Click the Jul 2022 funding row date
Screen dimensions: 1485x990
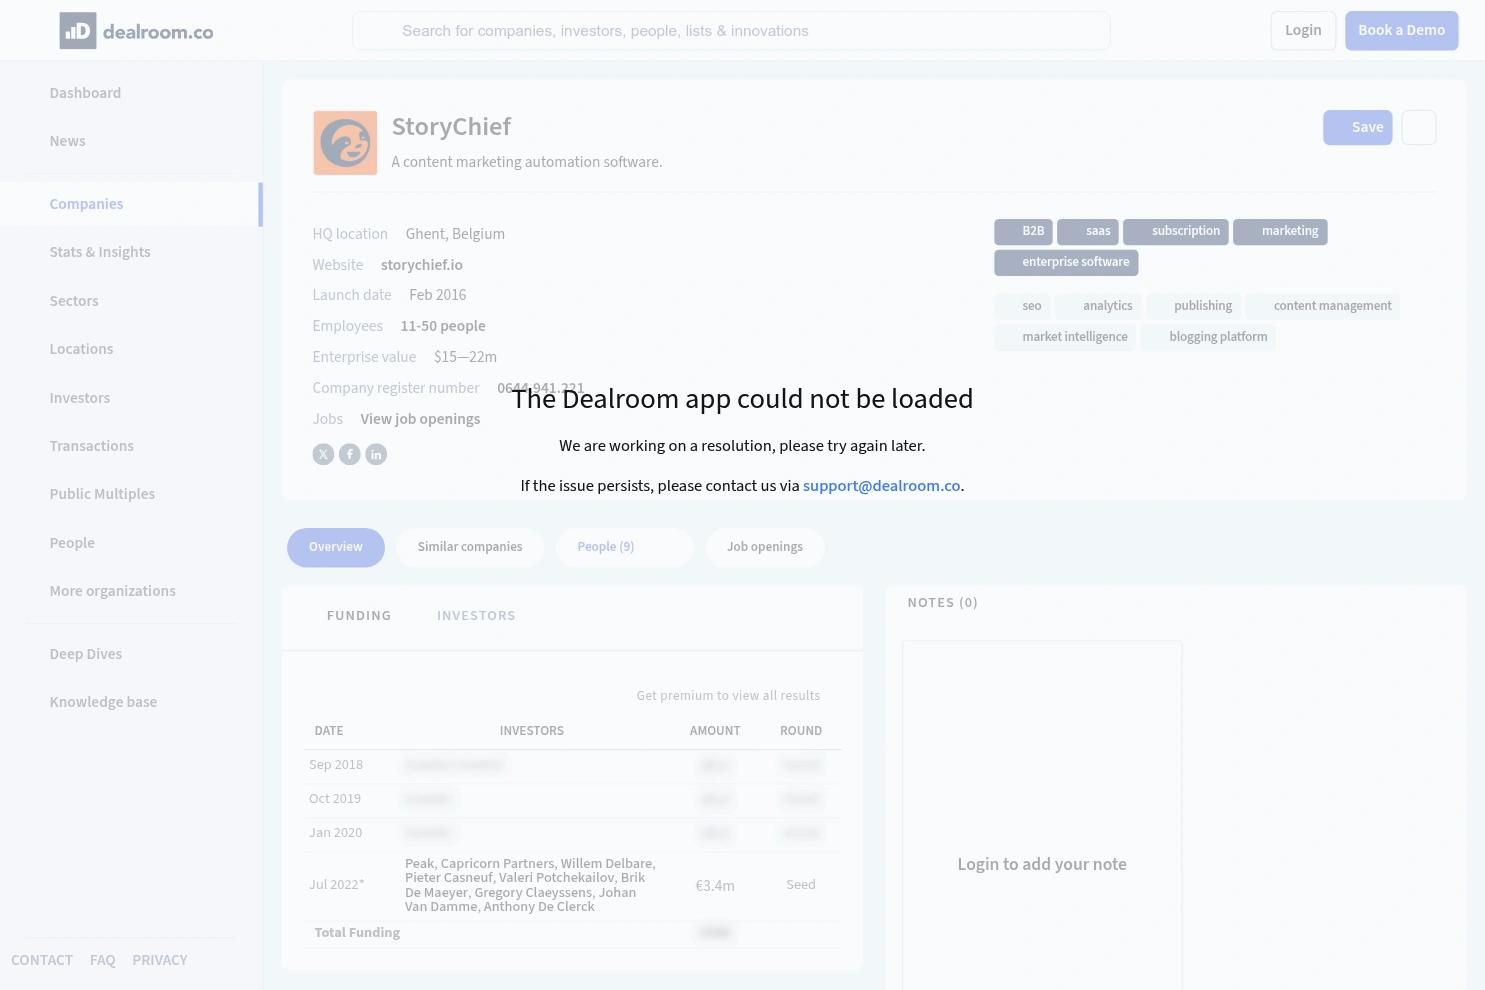point(337,885)
